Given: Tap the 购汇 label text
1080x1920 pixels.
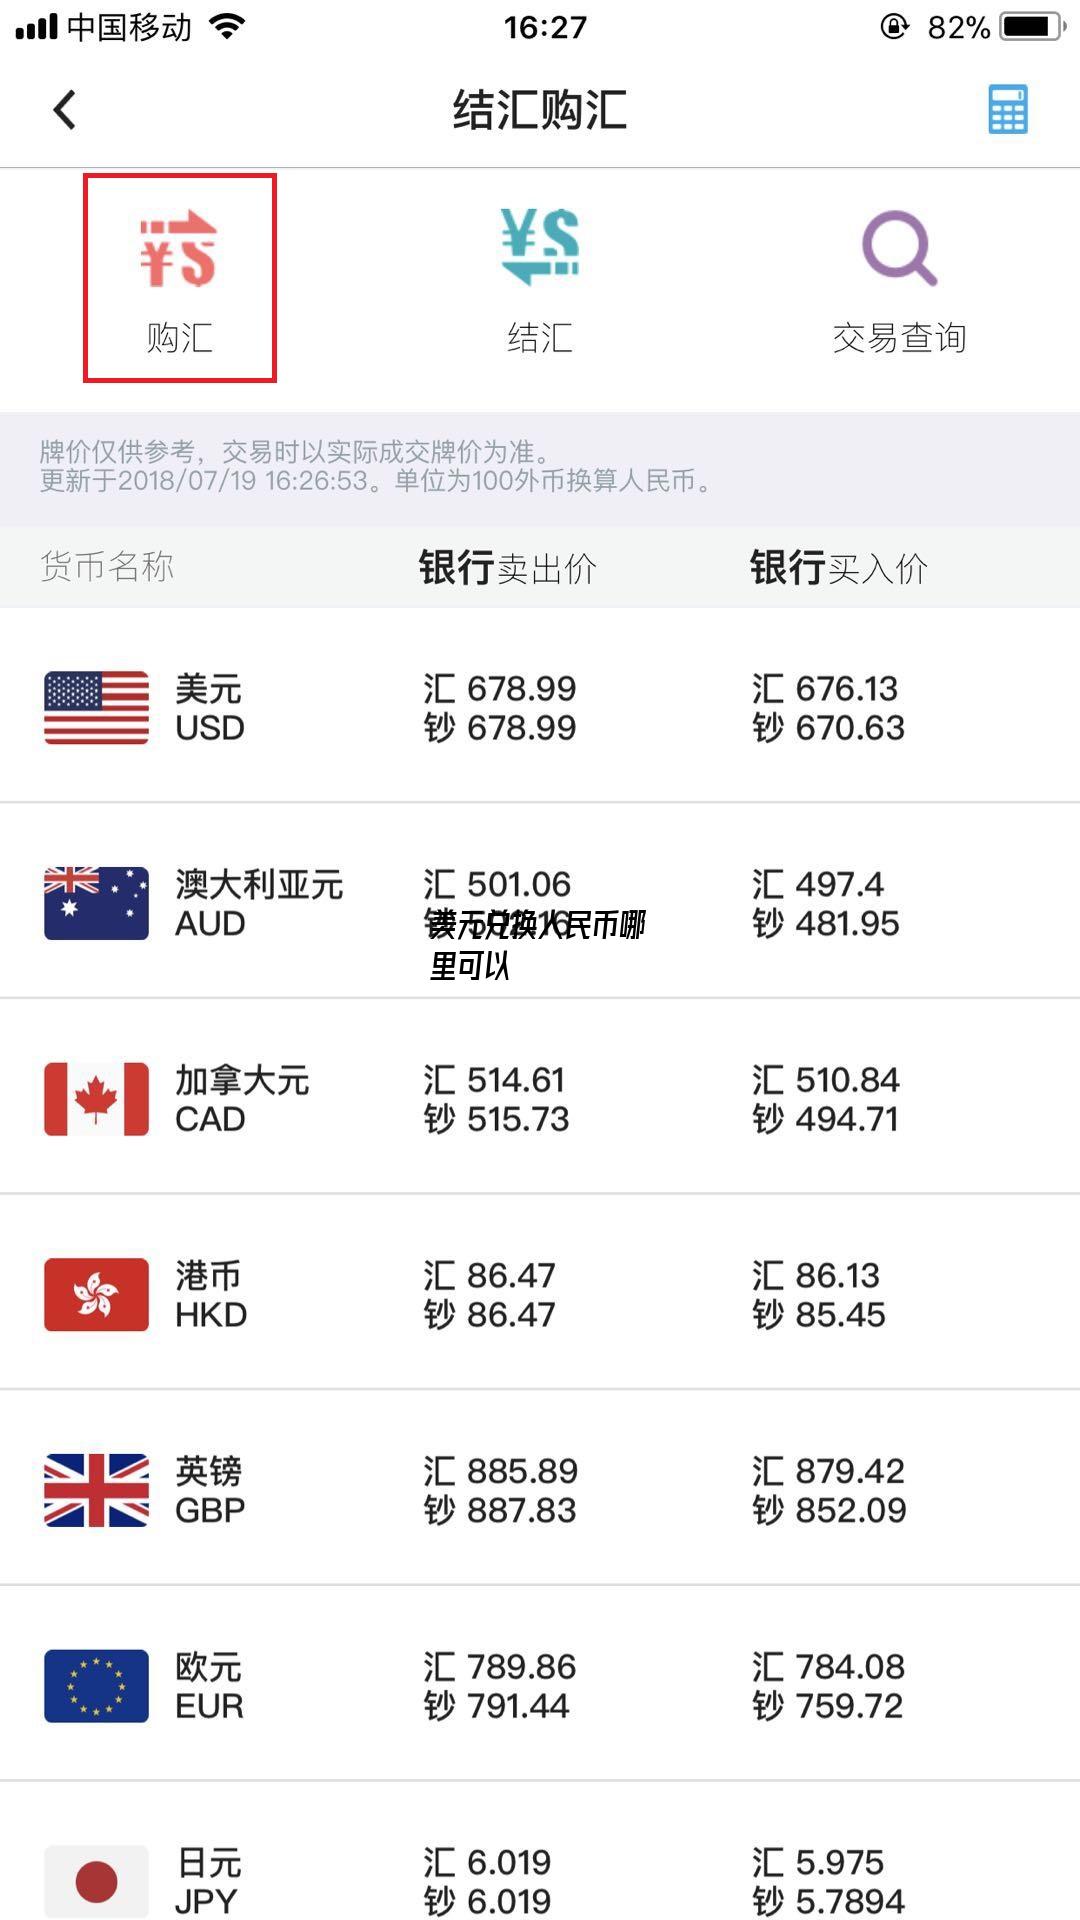Looking at the screenshot, I should tap(179, 338).
